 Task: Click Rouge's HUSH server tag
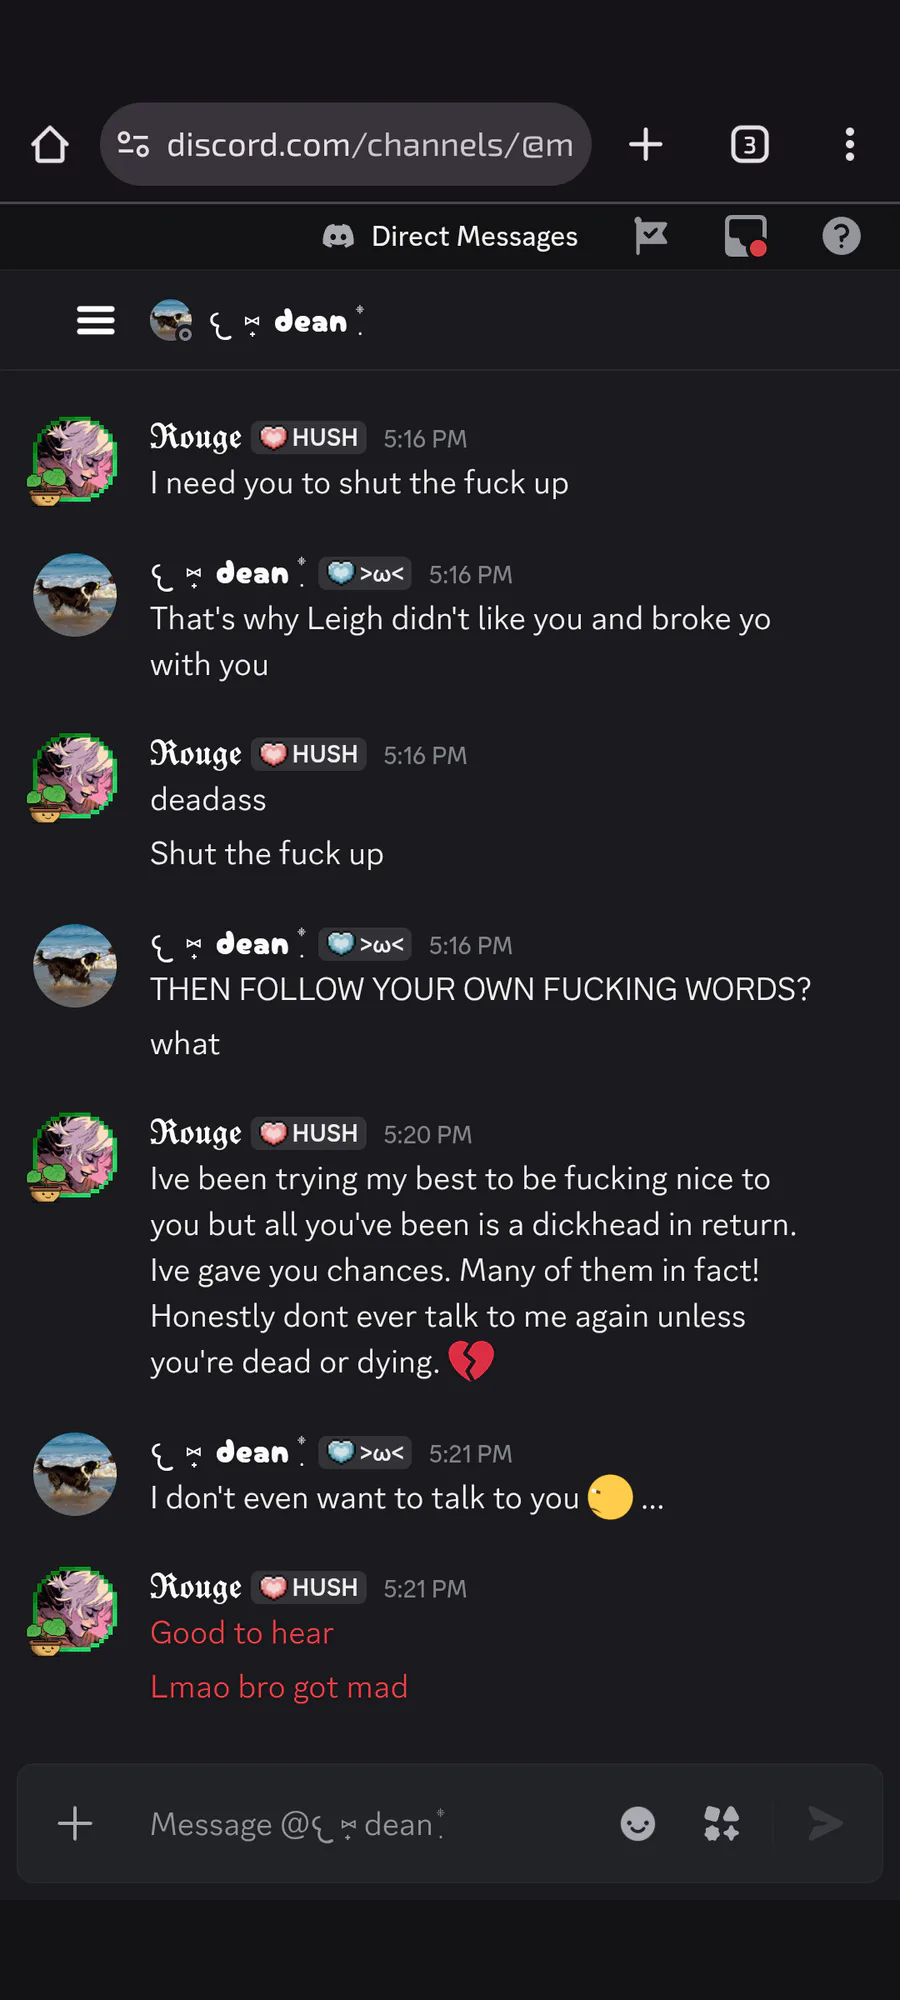click(x=309, y=438)
